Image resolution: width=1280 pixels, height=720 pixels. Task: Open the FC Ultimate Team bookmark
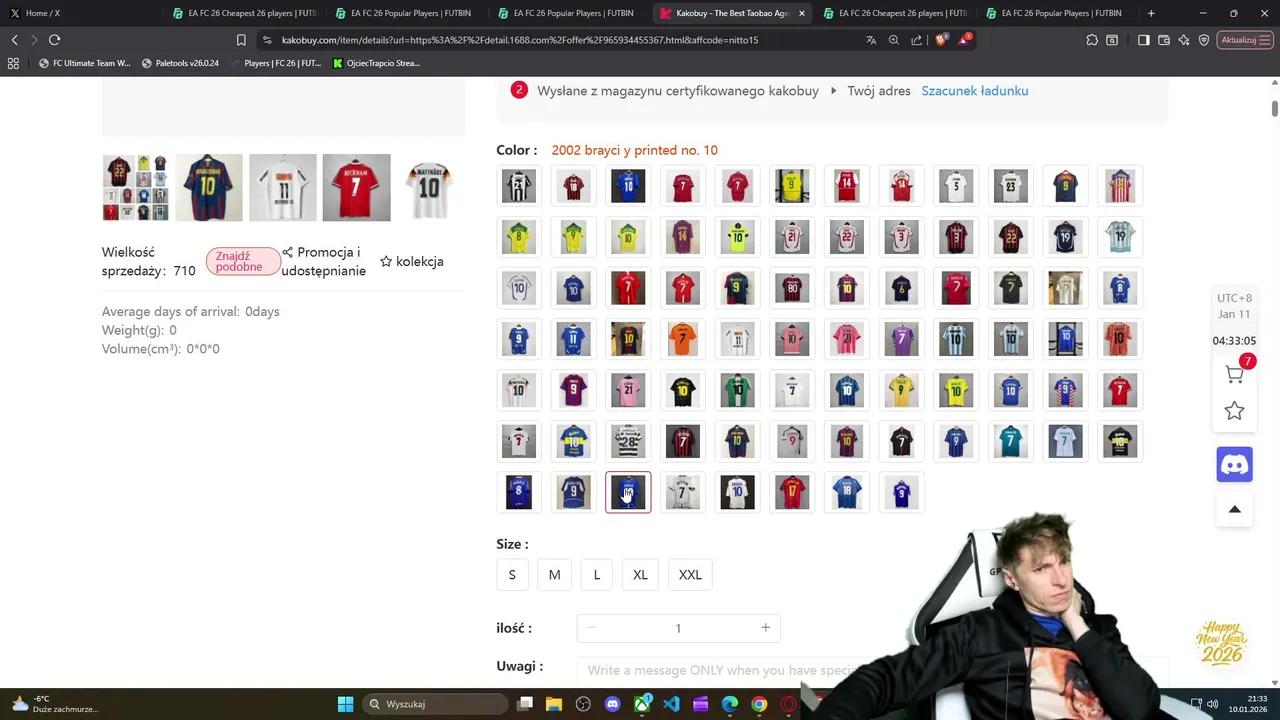[84, 63]
